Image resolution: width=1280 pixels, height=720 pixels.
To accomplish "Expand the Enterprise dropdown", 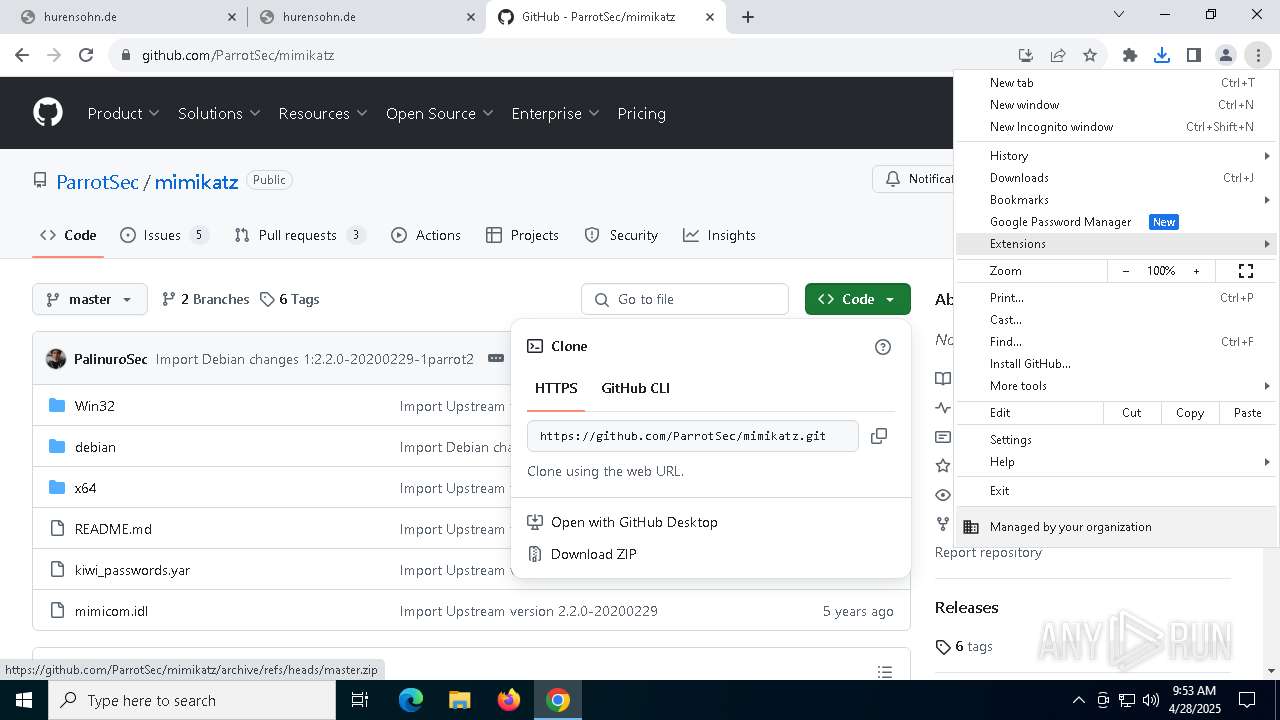I will click(555, 113).
